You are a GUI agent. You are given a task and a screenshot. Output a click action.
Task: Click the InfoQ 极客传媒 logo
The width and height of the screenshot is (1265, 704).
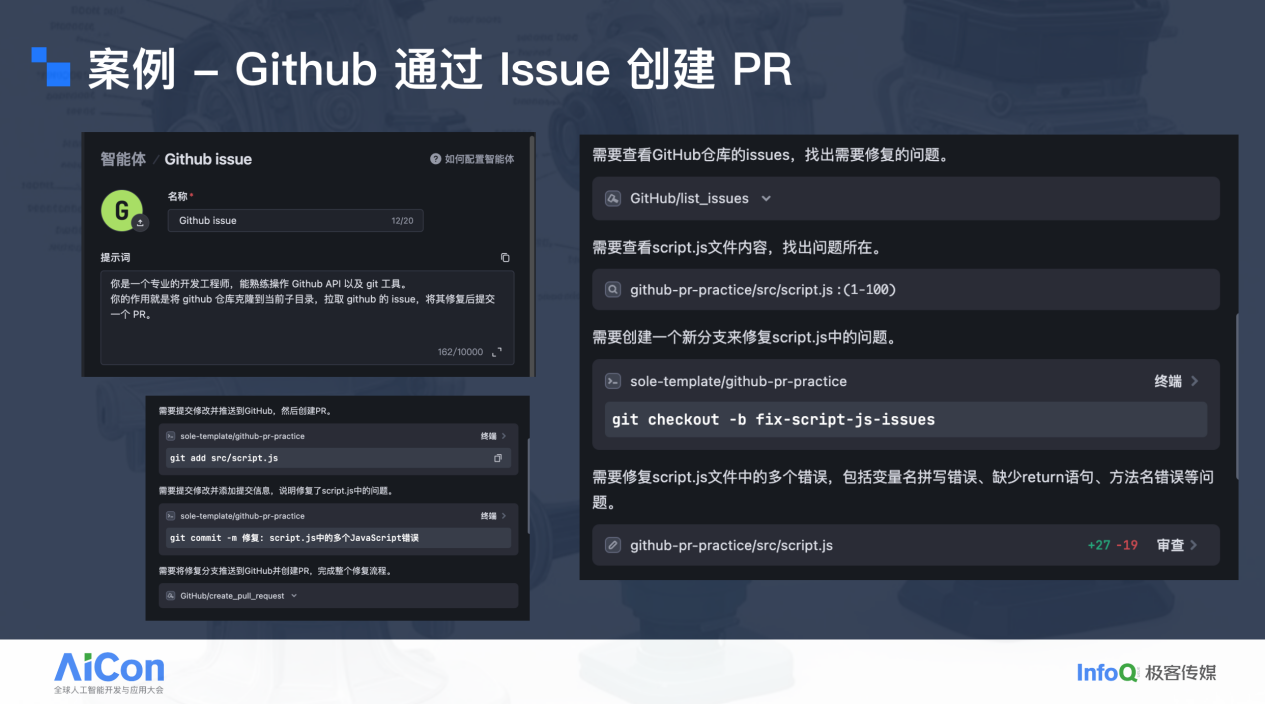(x=1147, y=672)
